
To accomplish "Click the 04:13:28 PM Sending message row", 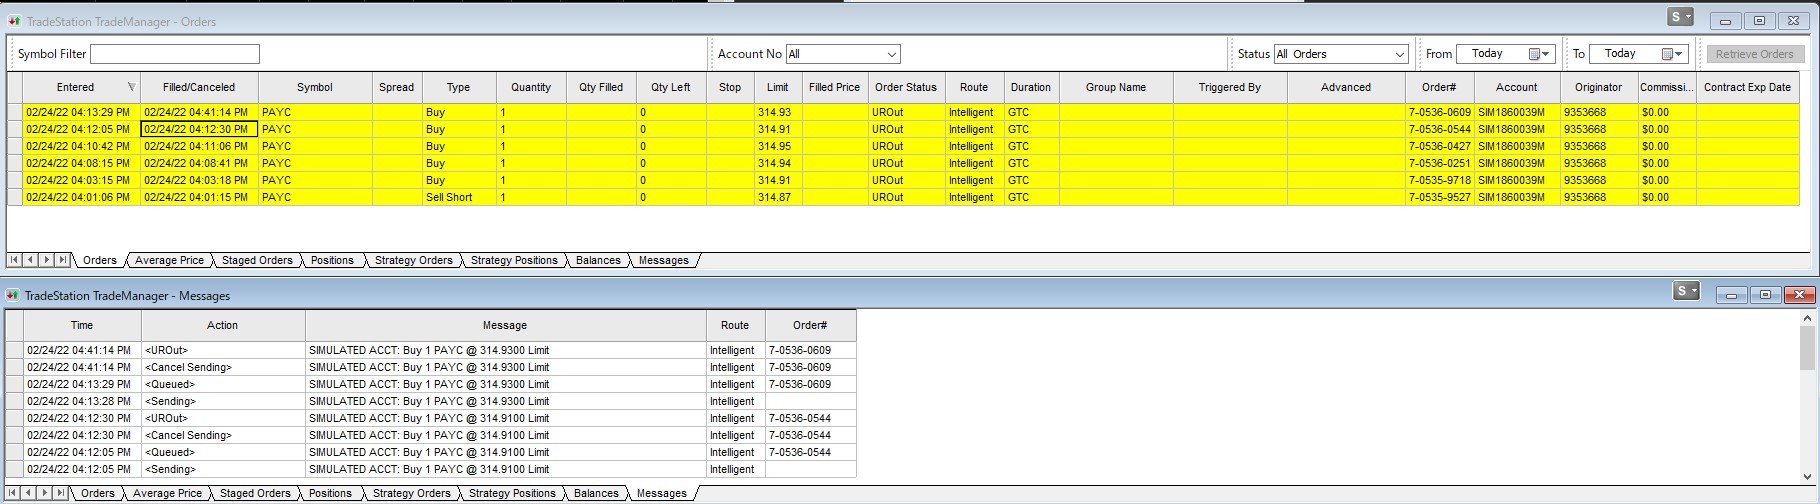I will 431,401.
